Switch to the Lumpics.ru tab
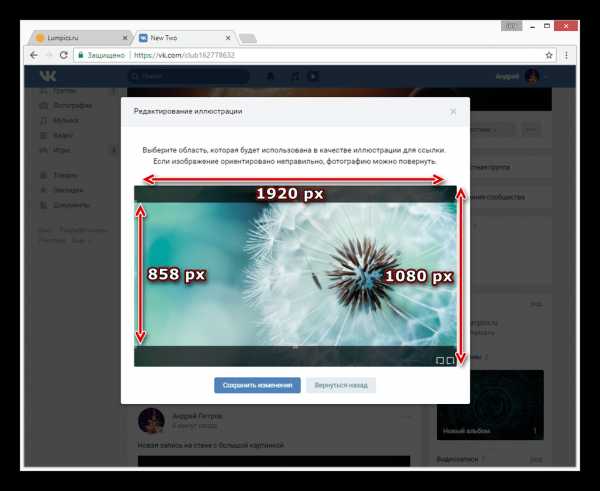The image size is (600, 491). pyautogui.click(x=80, y=38)
